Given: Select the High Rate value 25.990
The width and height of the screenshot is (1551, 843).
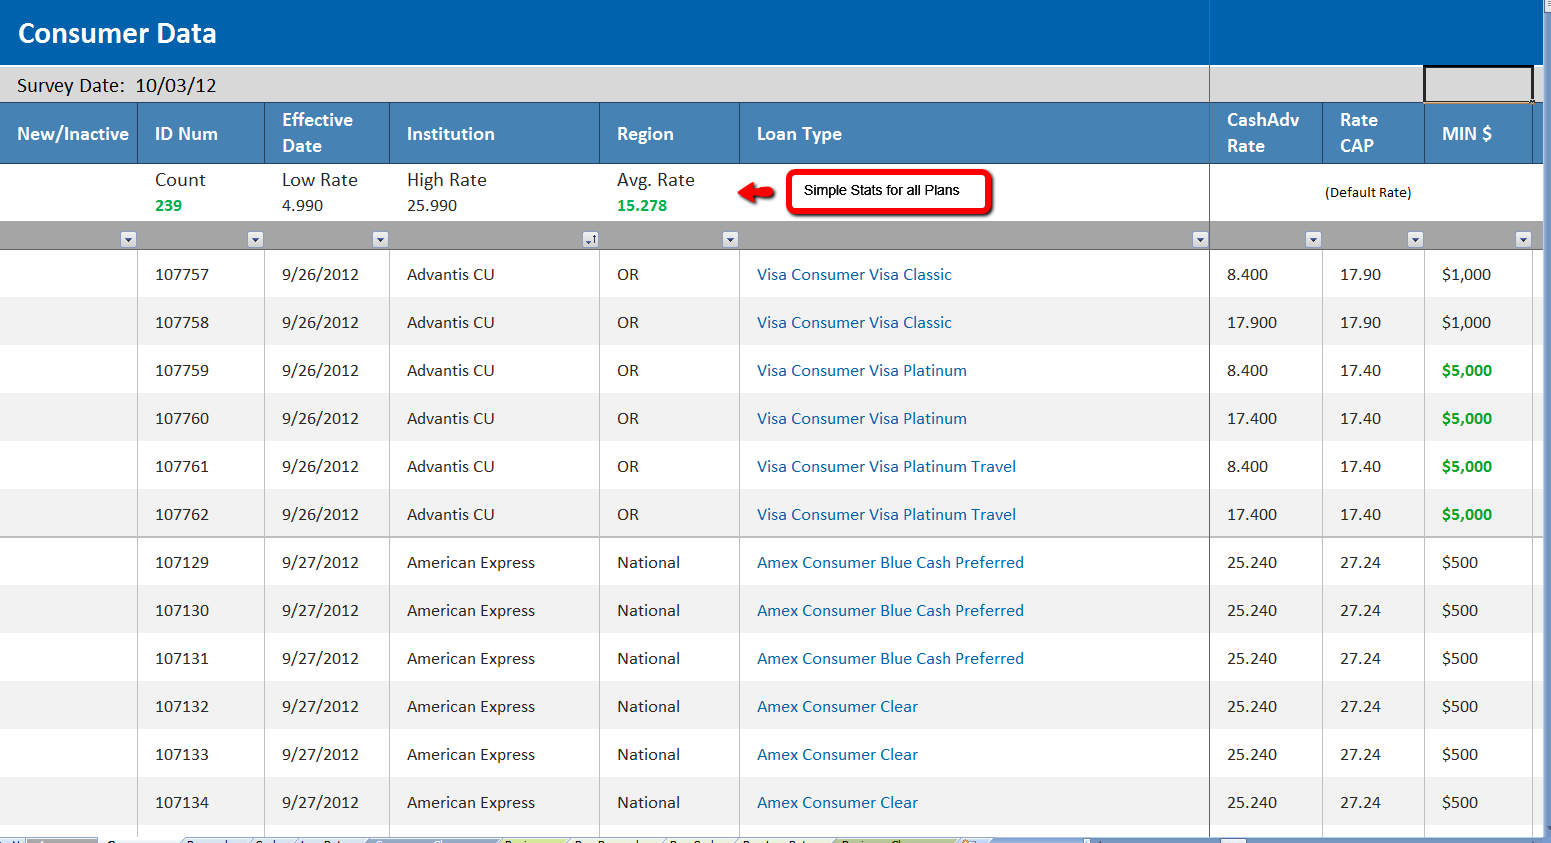Looking at the screenshot, I should point(432,205).
